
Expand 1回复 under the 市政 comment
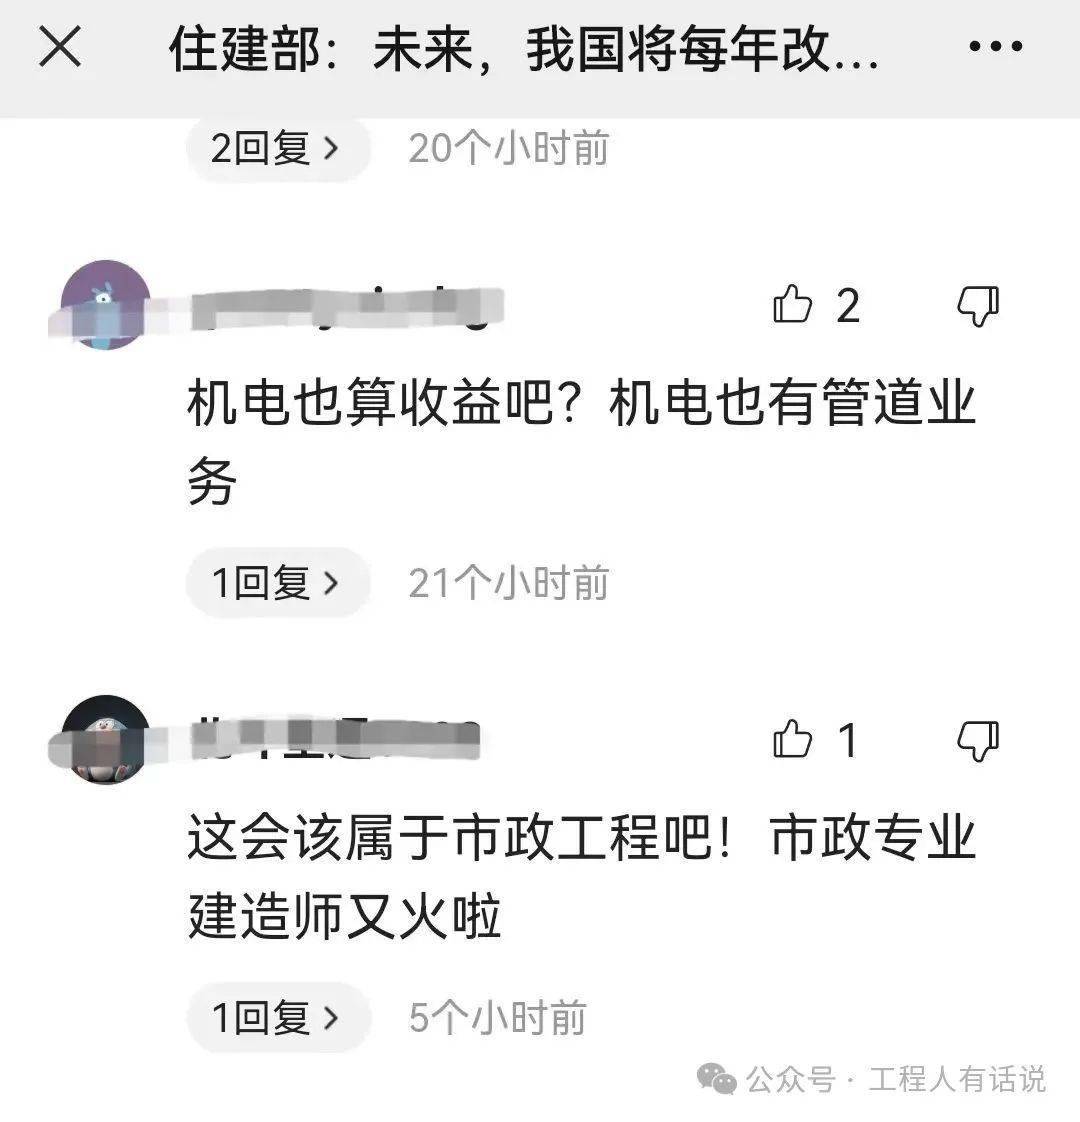click(x=278, y=1017)
